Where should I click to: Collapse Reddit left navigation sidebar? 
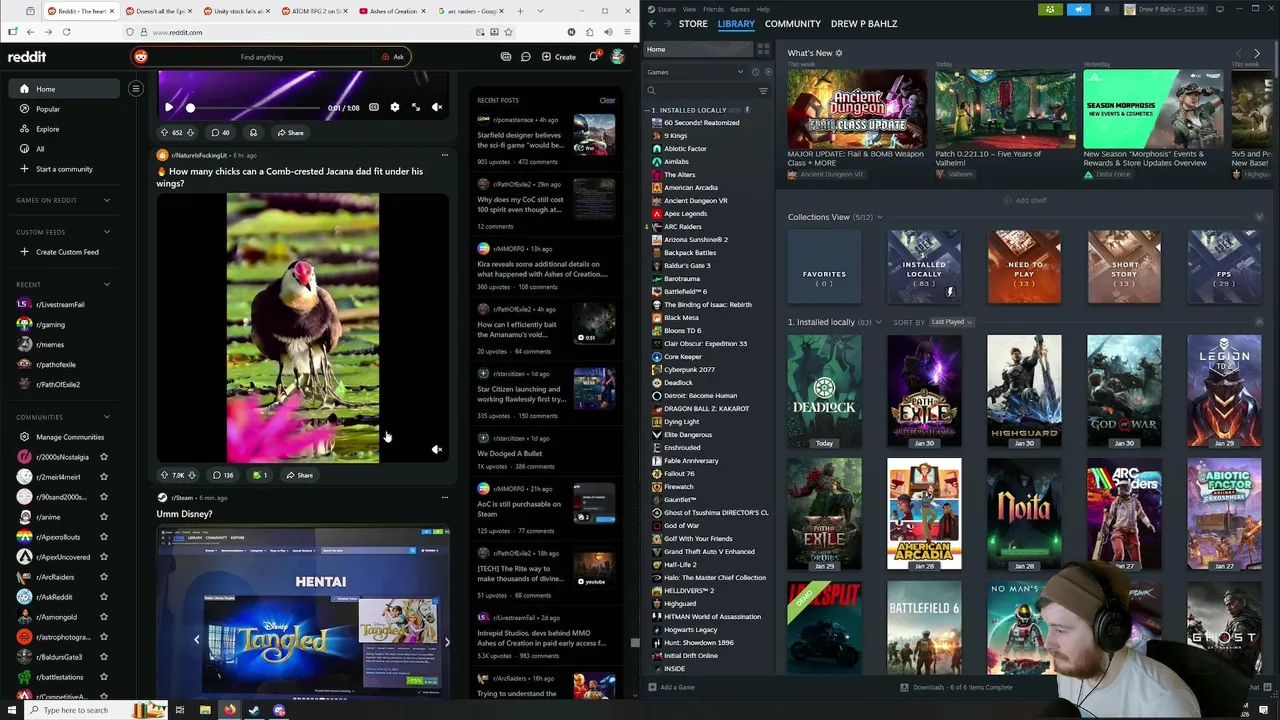point(136,89)
